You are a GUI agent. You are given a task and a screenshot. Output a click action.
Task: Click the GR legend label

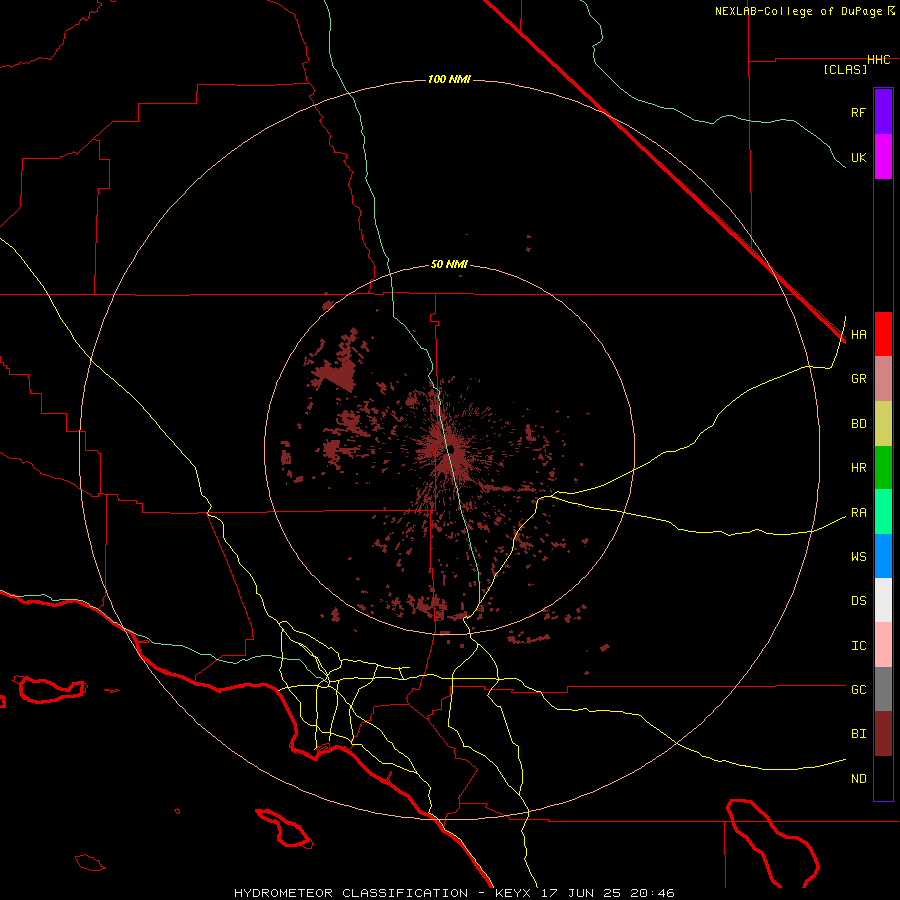[x=858, y=379]
